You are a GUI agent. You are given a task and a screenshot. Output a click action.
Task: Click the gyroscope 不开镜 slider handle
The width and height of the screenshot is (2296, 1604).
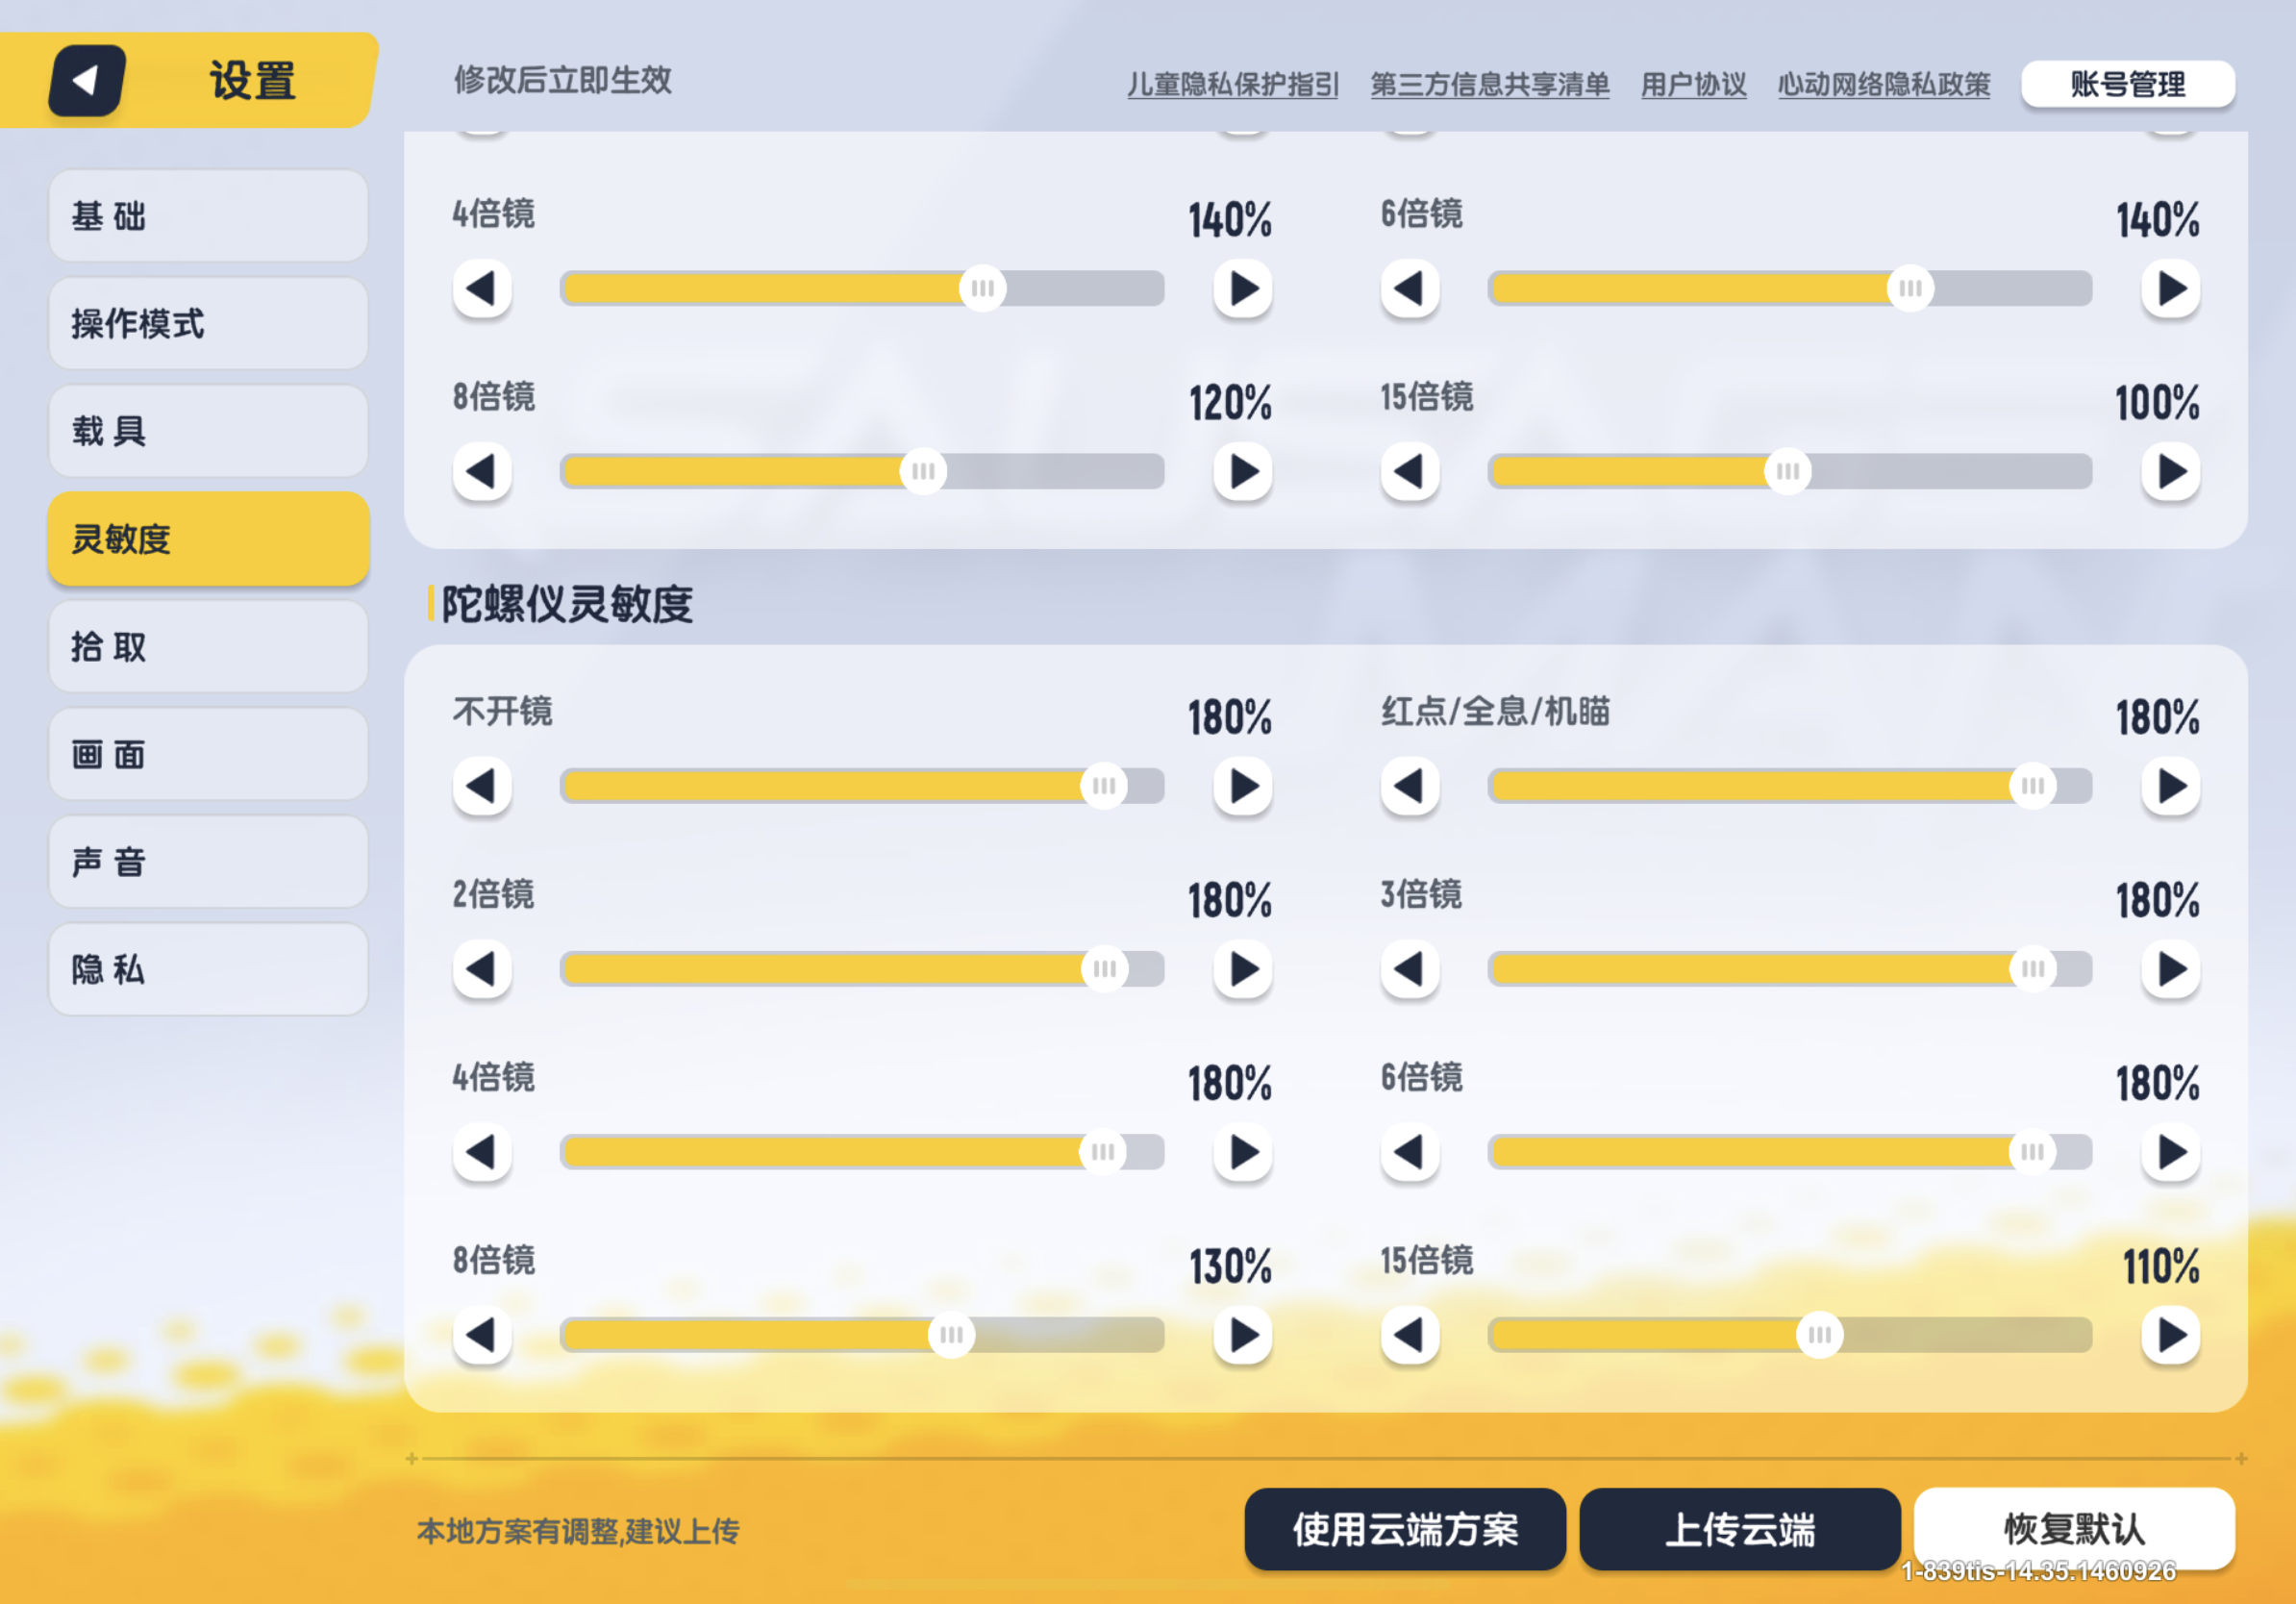point(1104,786)
